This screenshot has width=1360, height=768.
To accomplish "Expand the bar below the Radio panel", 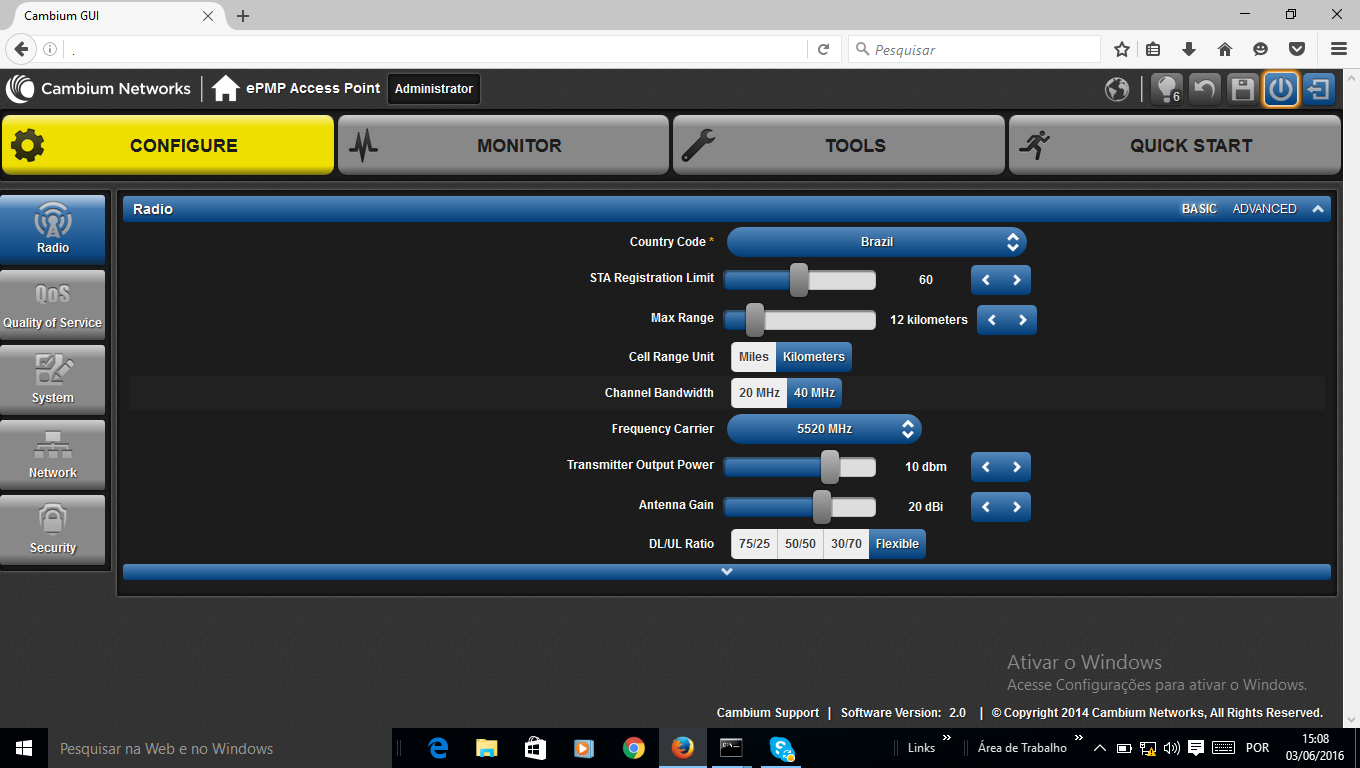I will click(x=727, y=572).
